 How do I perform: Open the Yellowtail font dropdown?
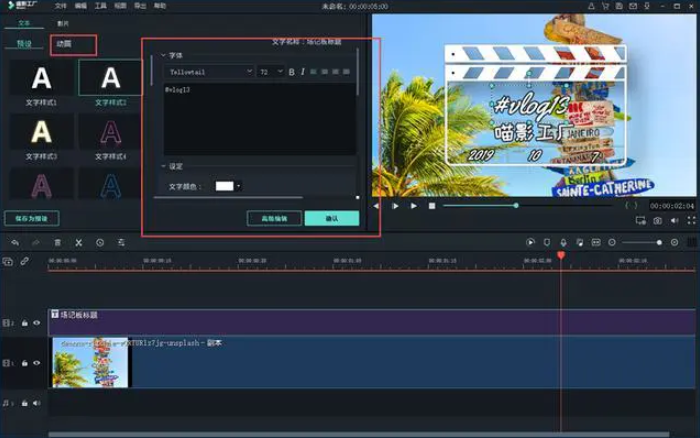(x=249, y=72)
